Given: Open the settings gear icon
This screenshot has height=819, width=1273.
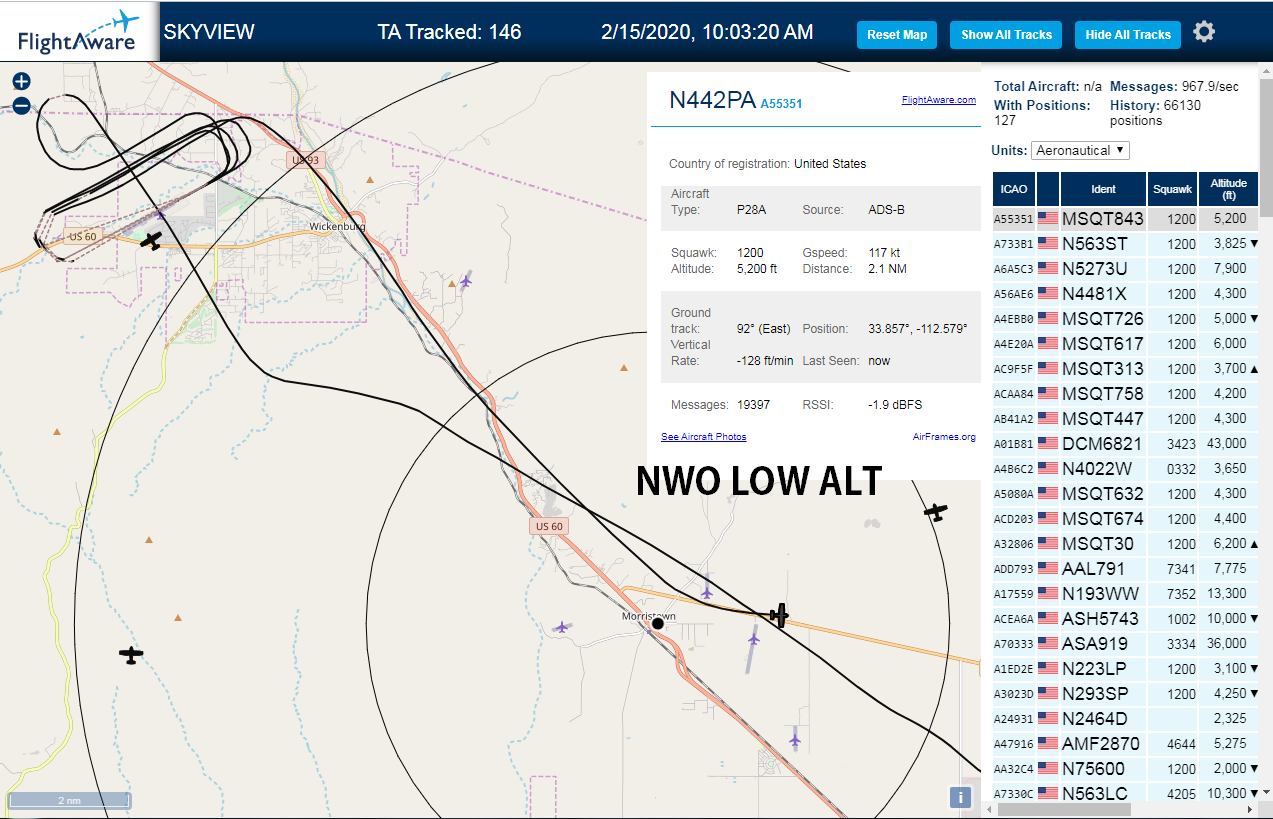Looking at the screenshot, I should pos(1204,32).
